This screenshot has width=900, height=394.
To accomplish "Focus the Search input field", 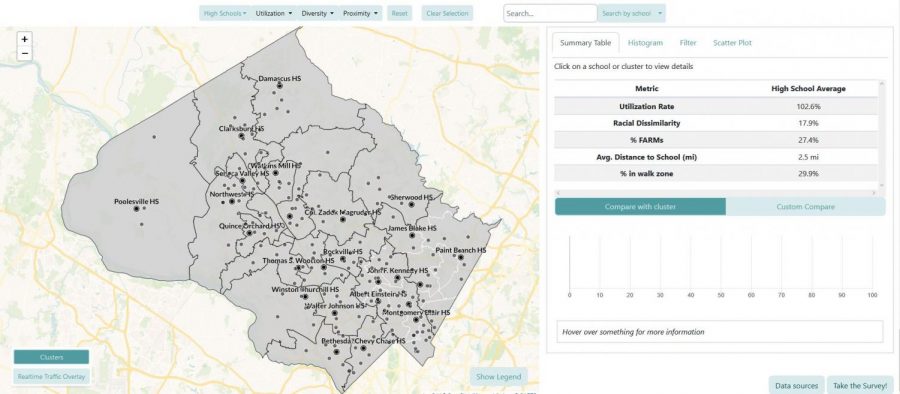I will [550, 13].
